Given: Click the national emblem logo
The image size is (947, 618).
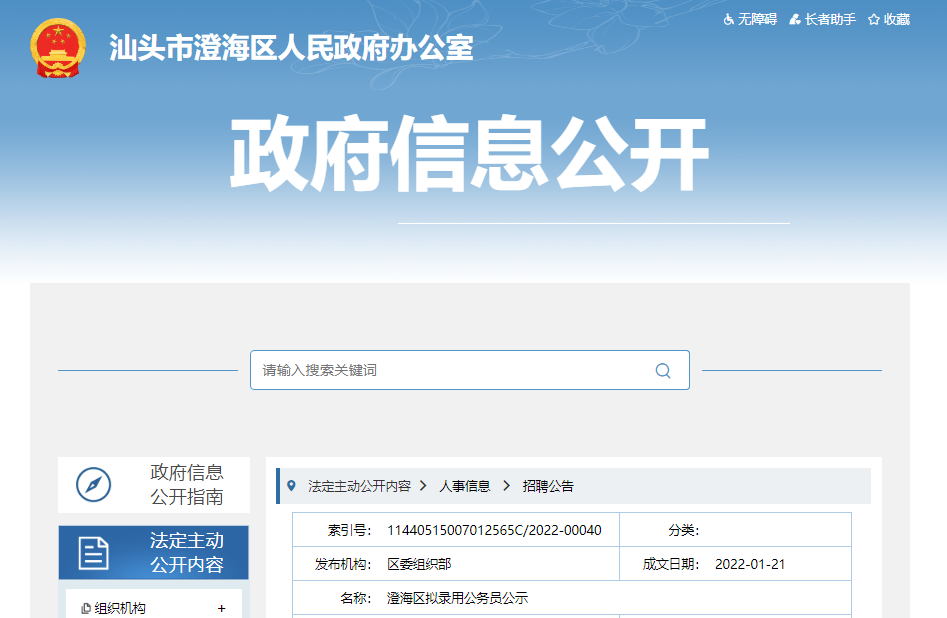Looking at the screenshot, I should click(x=58, y=47).
